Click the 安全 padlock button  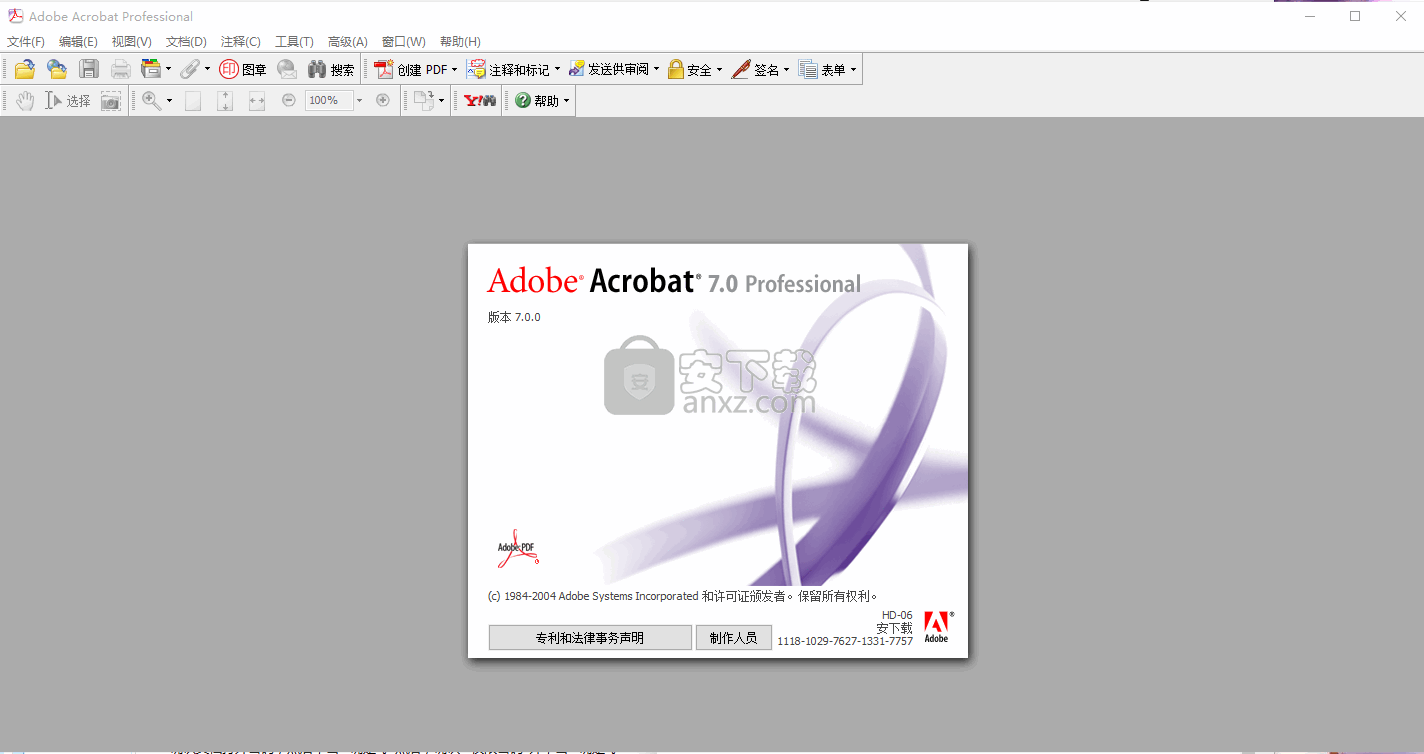pyautogui.click(x=690, y=69)
